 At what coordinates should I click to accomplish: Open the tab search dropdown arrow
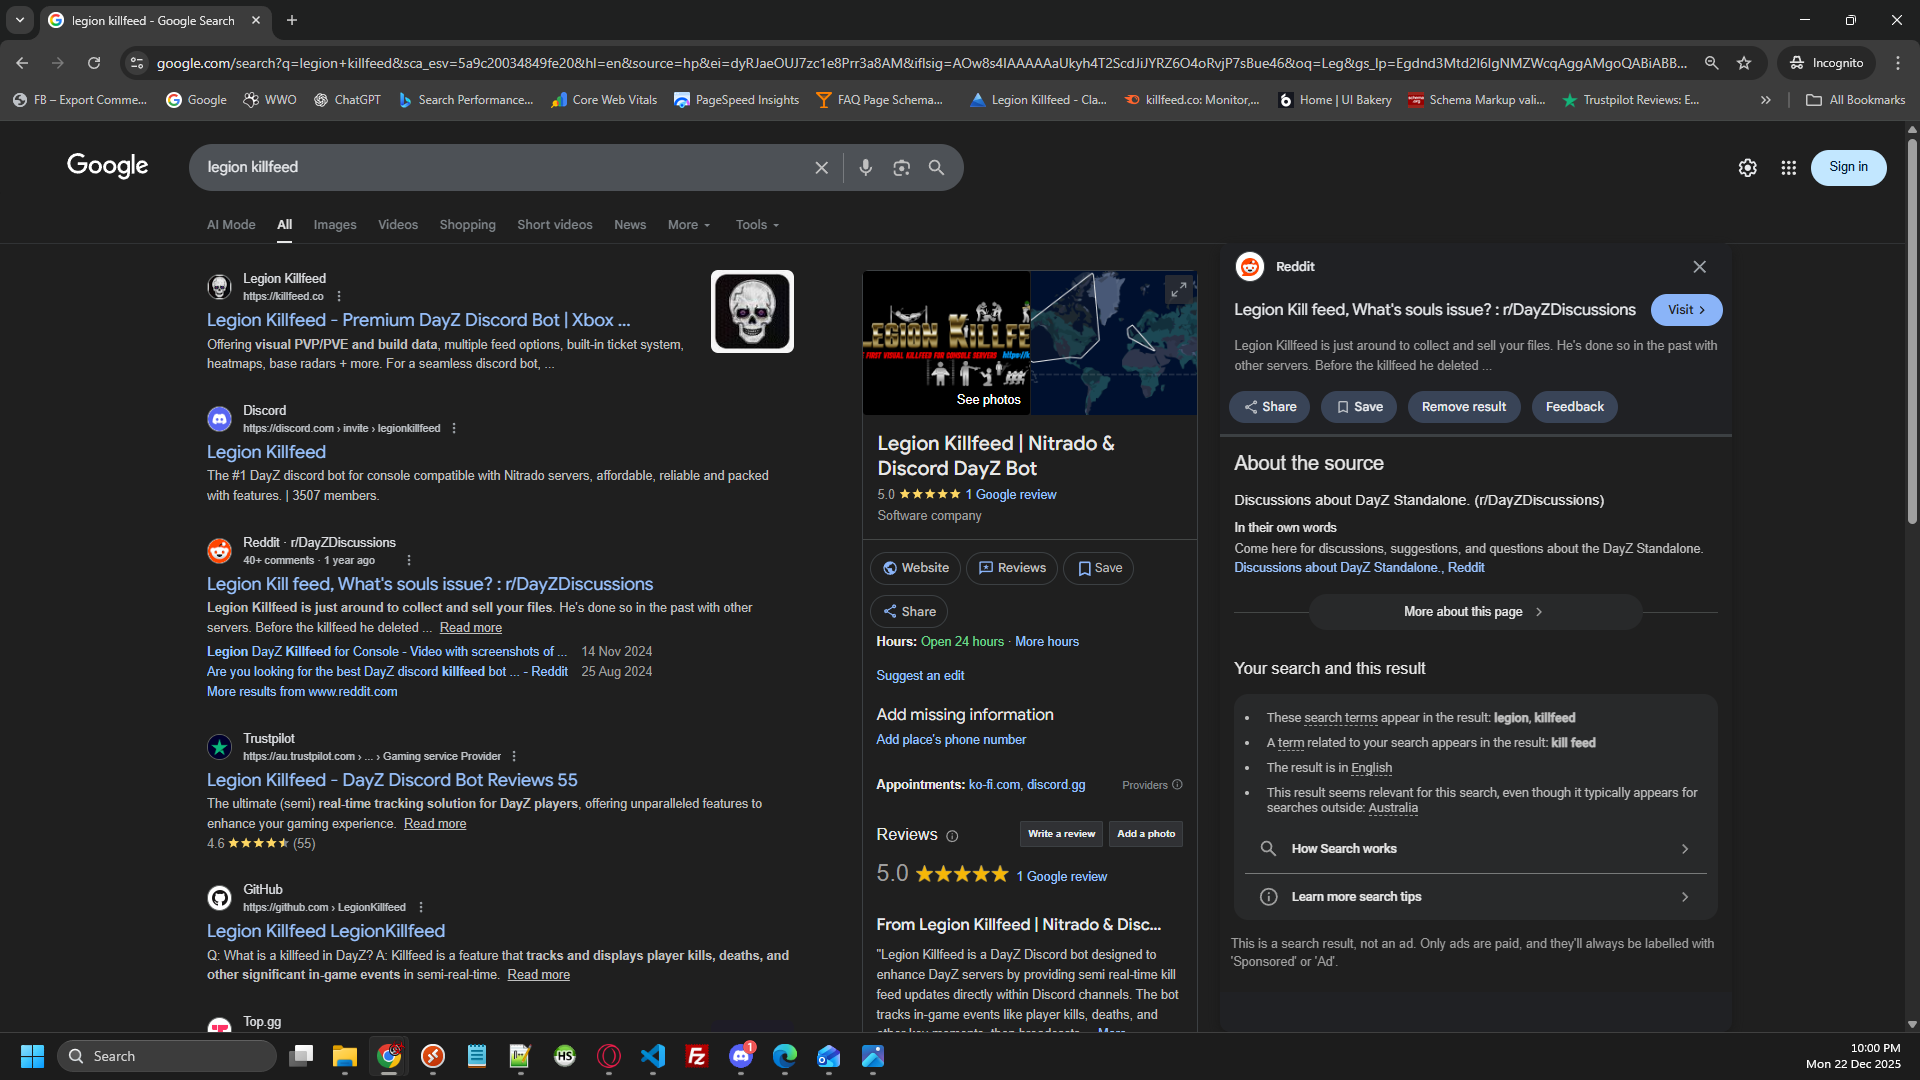point(19,20)
